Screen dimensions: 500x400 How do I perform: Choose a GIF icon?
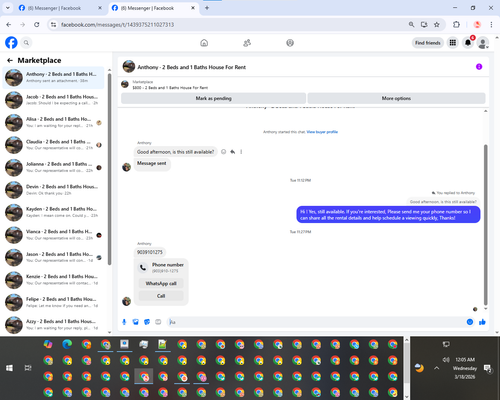point(158,322)
